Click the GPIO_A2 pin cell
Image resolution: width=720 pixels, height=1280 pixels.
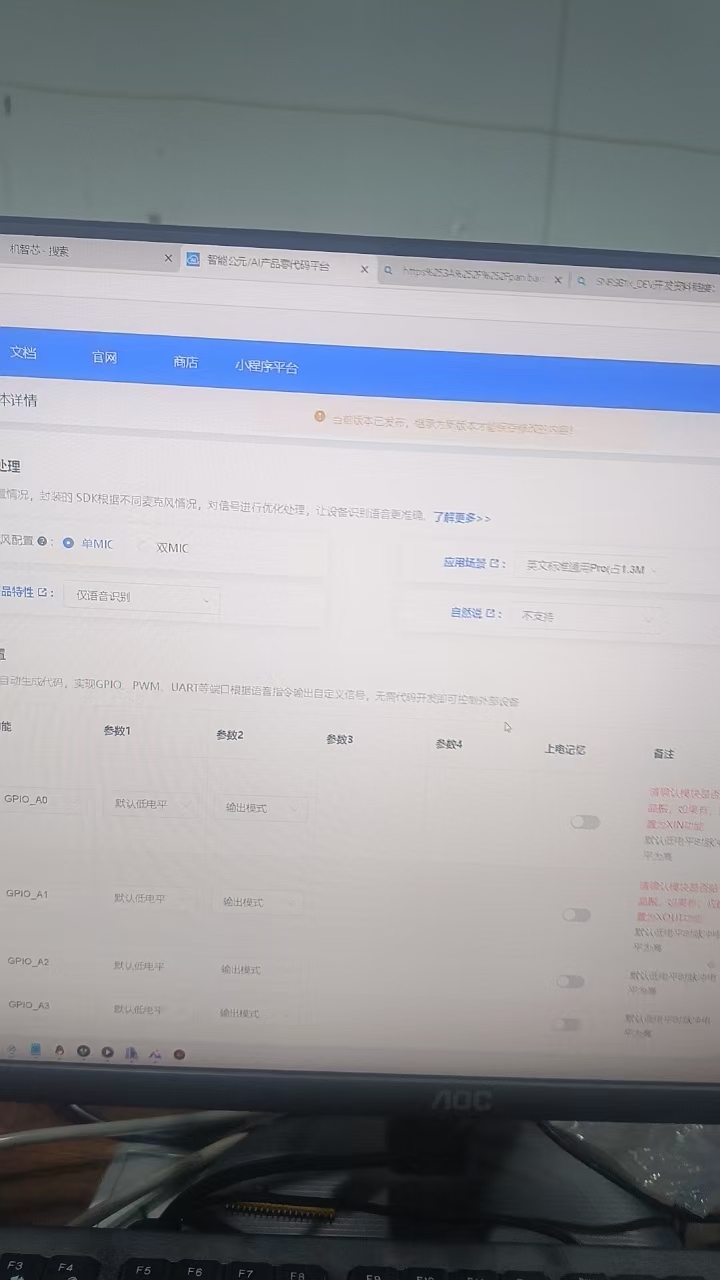click(28, 961)
